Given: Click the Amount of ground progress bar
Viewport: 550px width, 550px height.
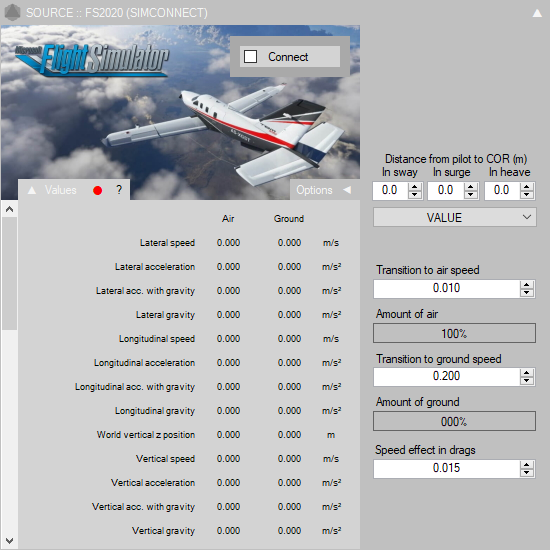Looking at the screenshot, I should pos(454,421).
